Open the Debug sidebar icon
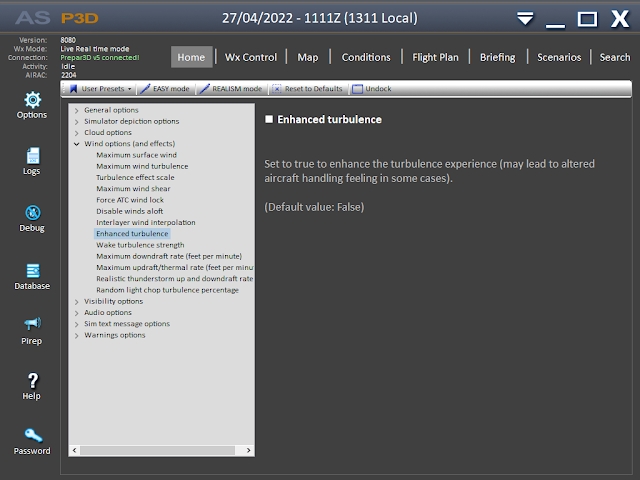Image resolution: width=640 pixels, height=480 pixels. pyautogui.click(x=32, y=213)
